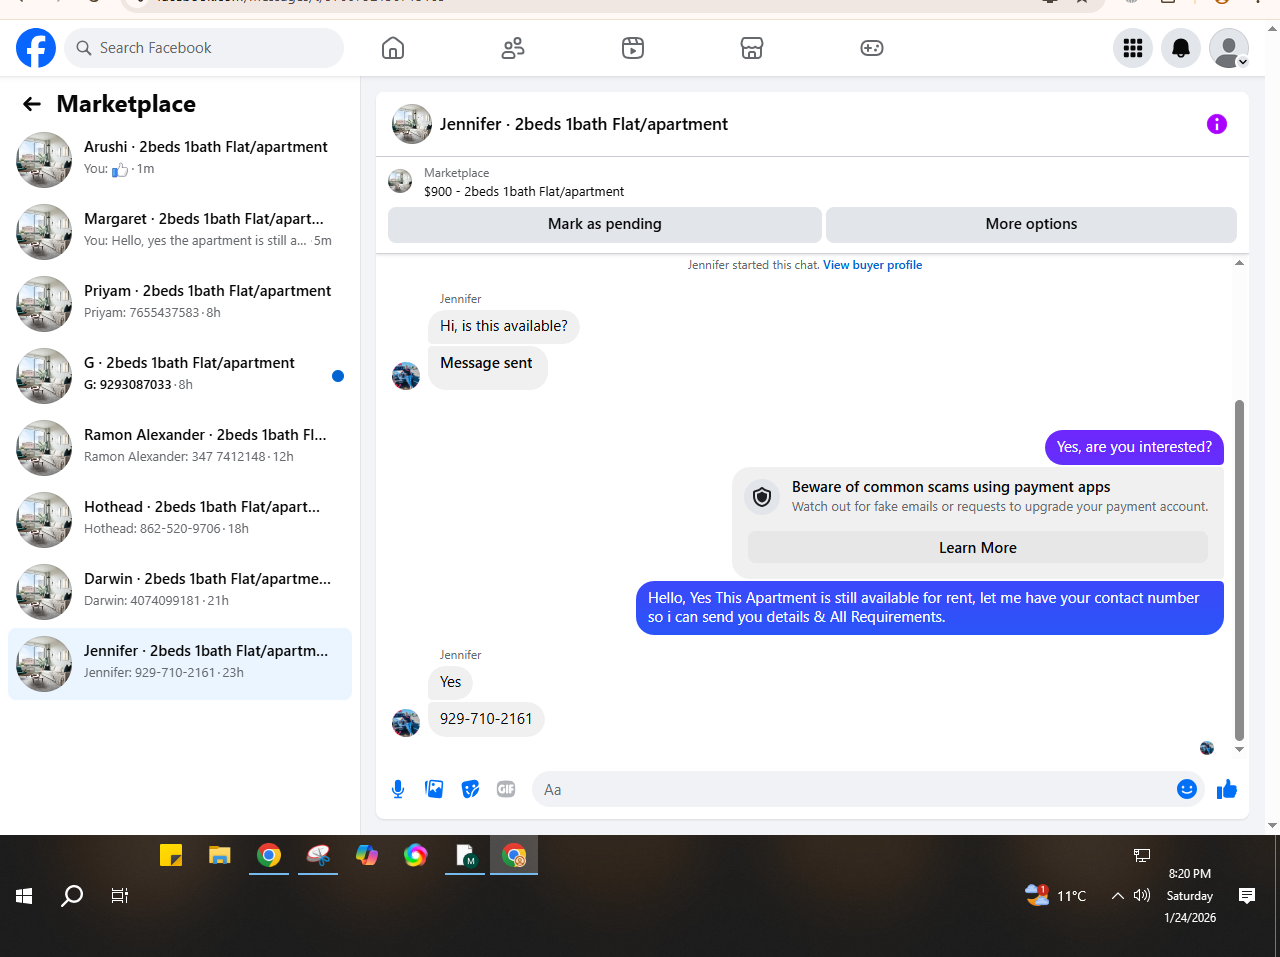Viewport: 1280px width, 957px height.
Task: Open the Windows Start button
Action: tap(24, 896)
